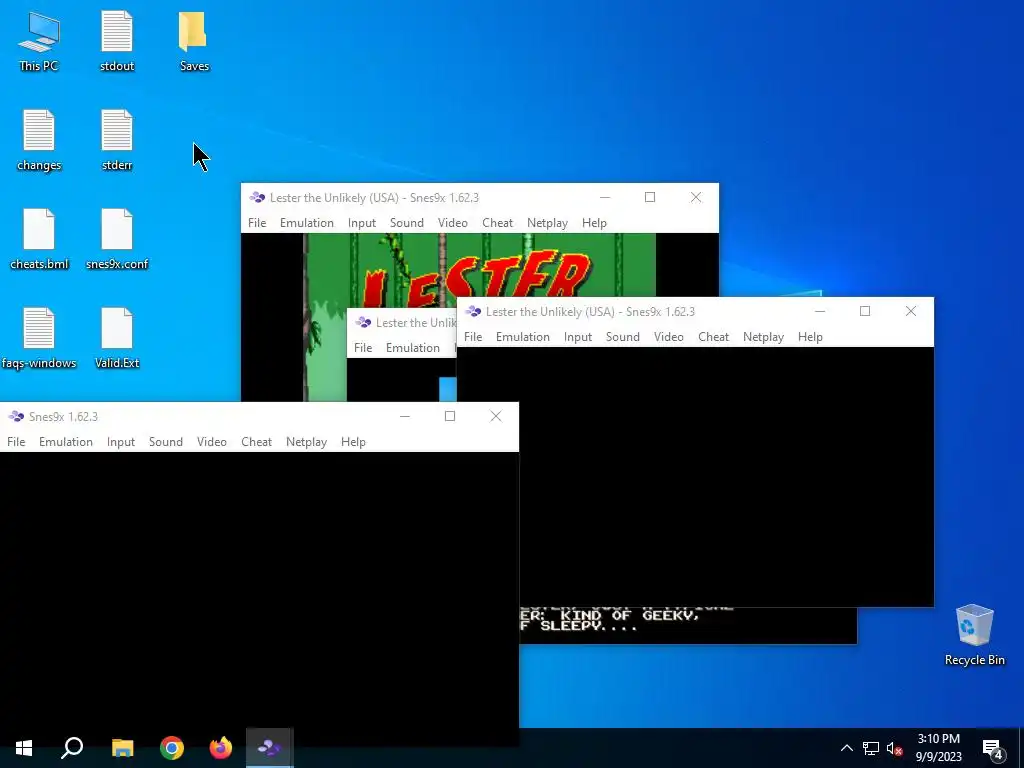
Task: Open This PC desktop icon
Action: coord(39,42)
